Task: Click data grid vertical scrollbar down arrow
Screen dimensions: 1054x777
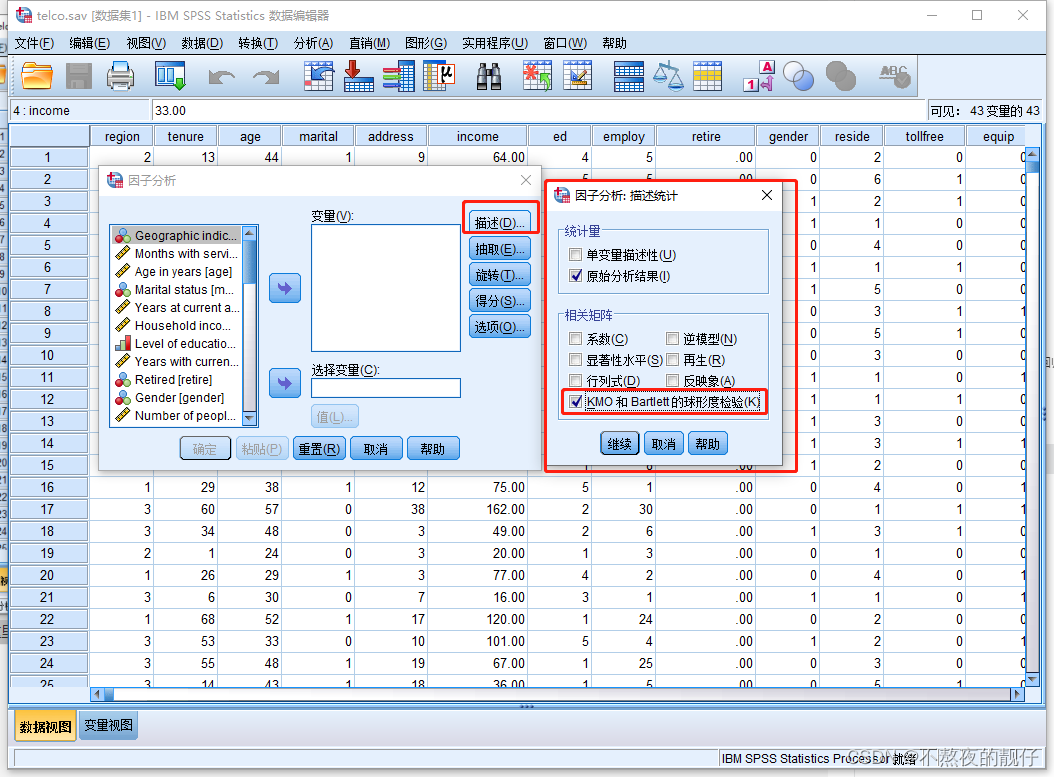Action: pos(1032,680)
